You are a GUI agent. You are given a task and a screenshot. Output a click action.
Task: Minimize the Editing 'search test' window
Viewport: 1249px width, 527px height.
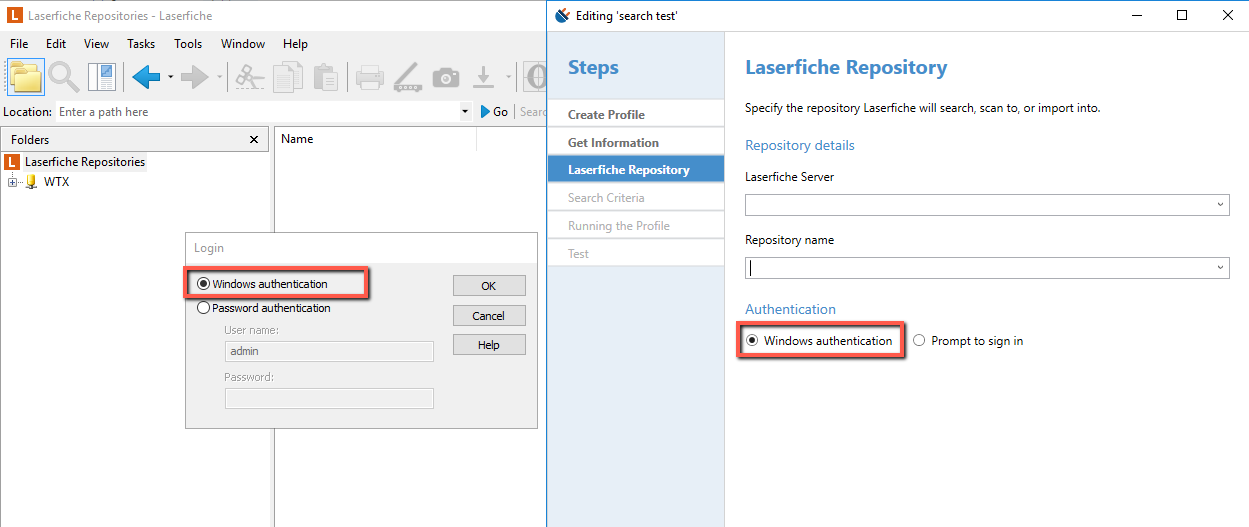(1137, 15)
